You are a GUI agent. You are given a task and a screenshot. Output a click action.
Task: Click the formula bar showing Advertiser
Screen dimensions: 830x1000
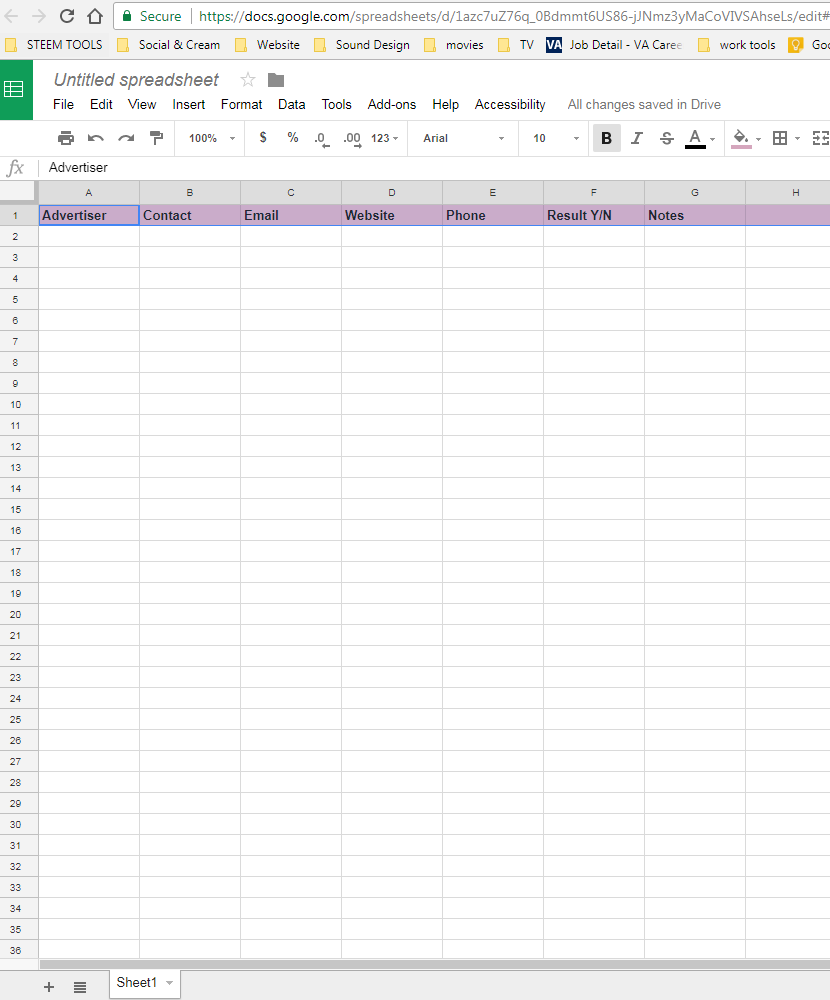[434, 168]
